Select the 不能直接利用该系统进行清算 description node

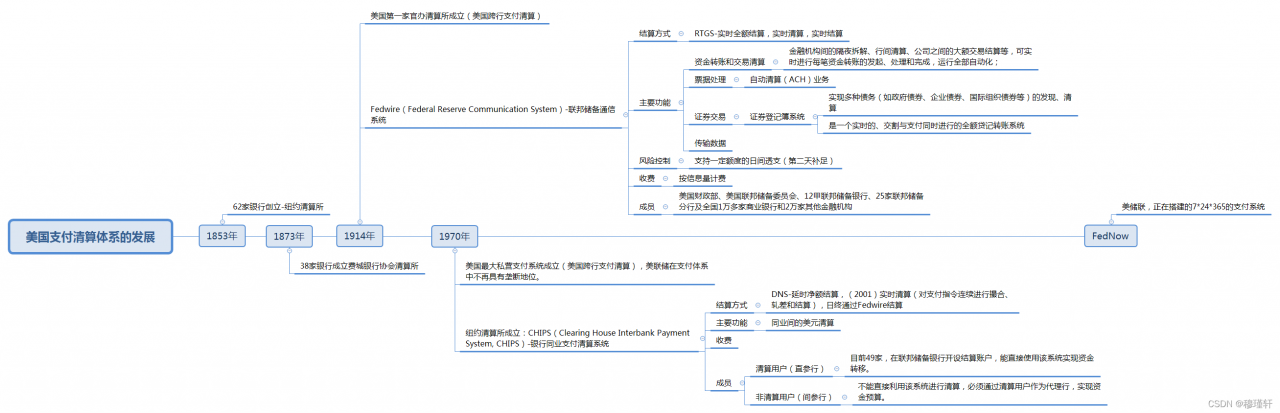pyautogui.click(x=980, y=391)
